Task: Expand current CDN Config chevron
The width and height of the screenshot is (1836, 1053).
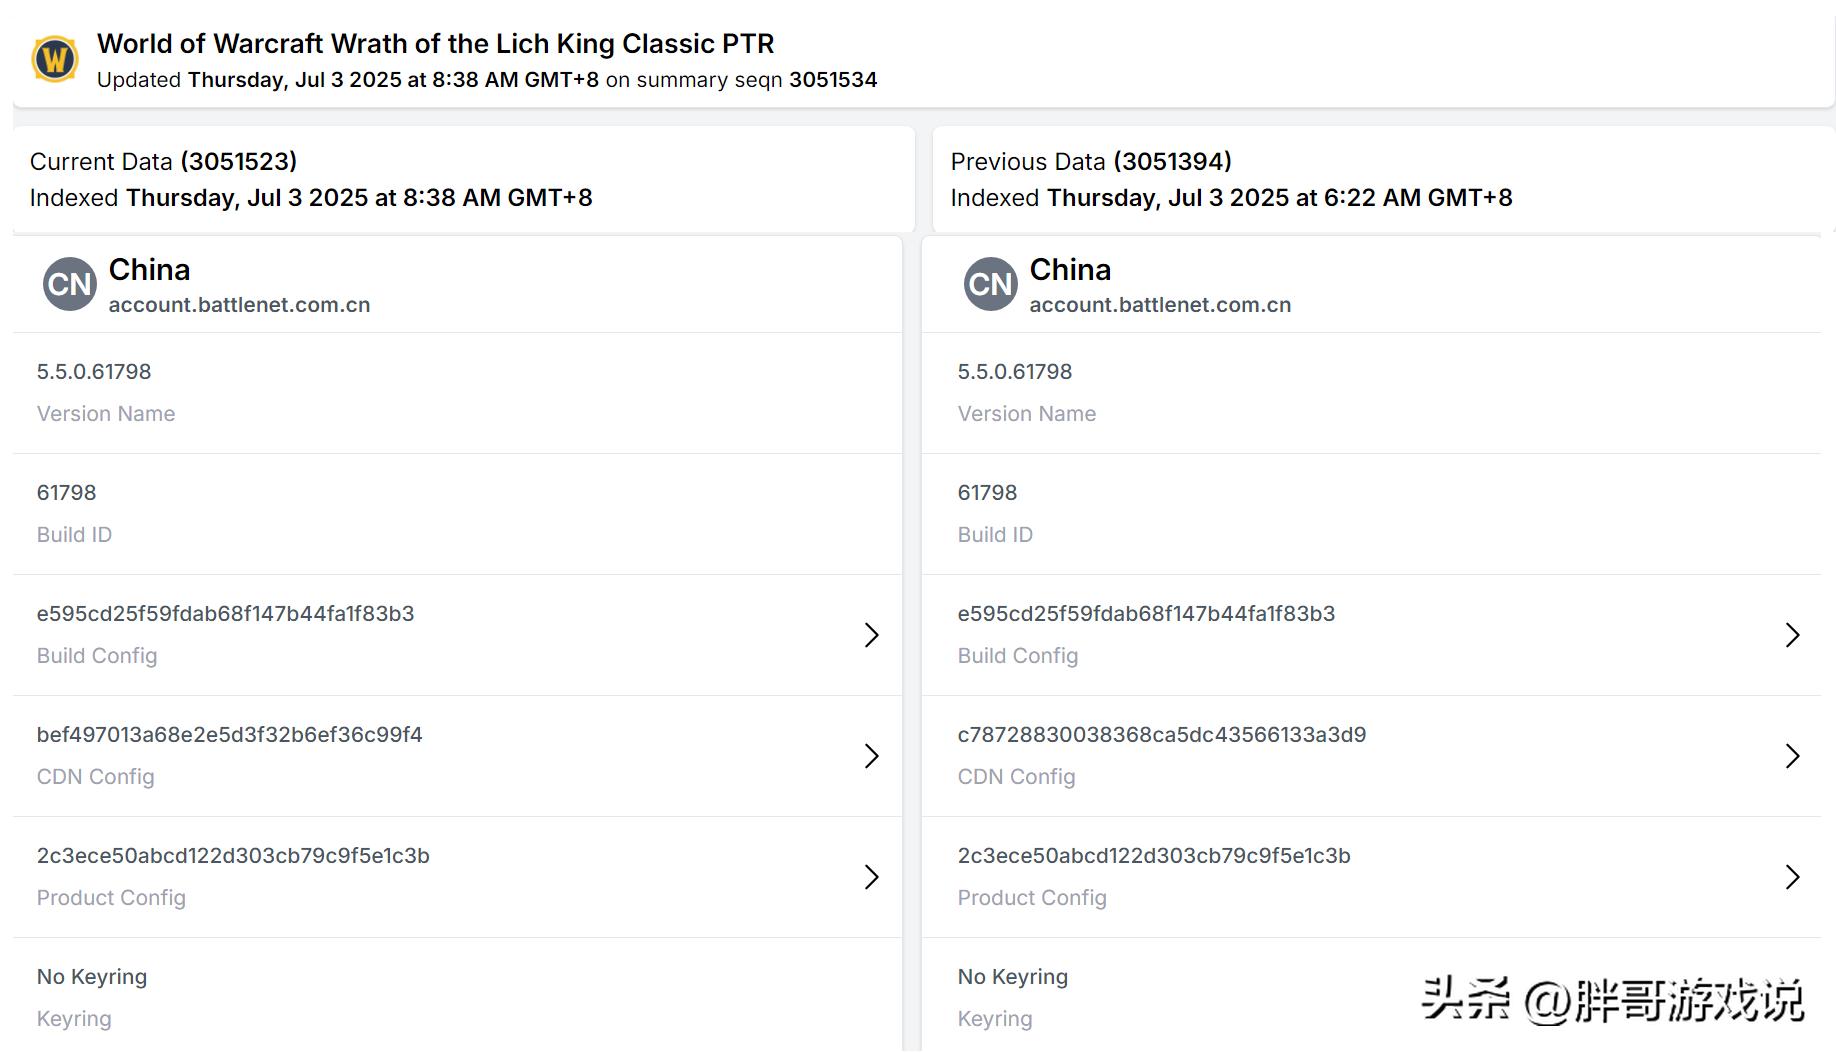Action: [871, 756]
